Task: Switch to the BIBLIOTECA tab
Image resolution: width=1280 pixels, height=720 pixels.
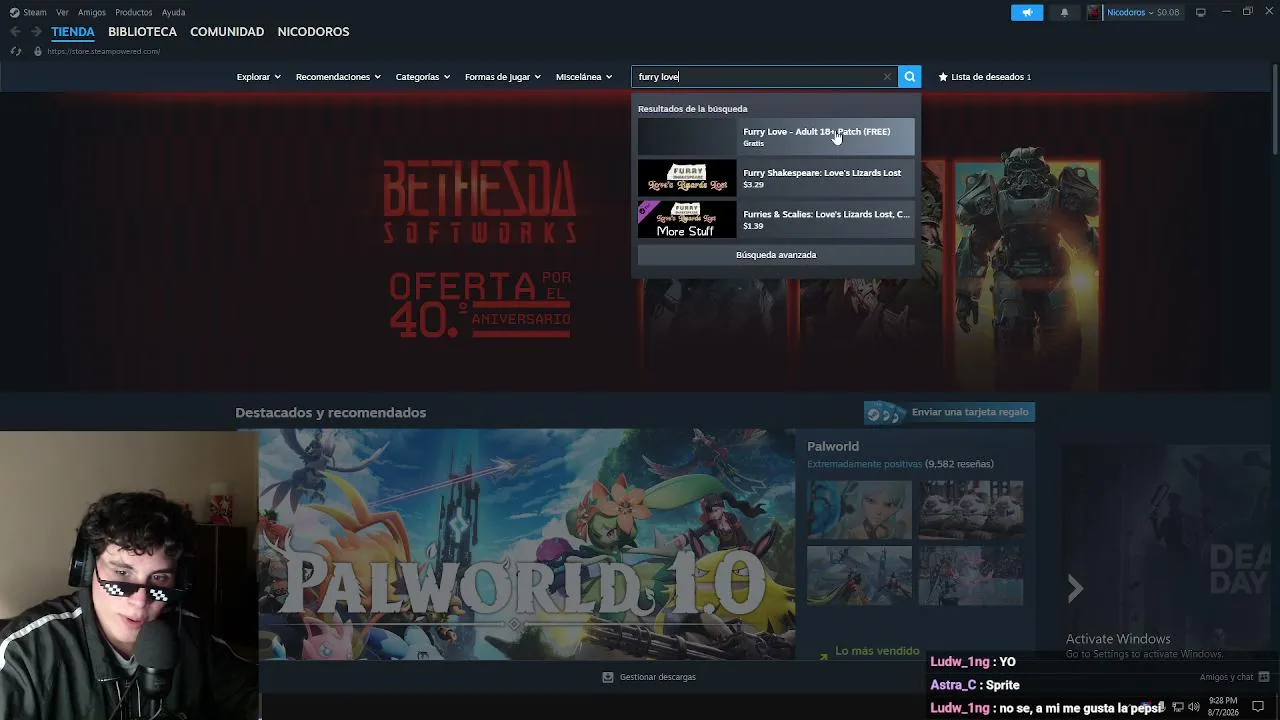Action: (142, 32)
